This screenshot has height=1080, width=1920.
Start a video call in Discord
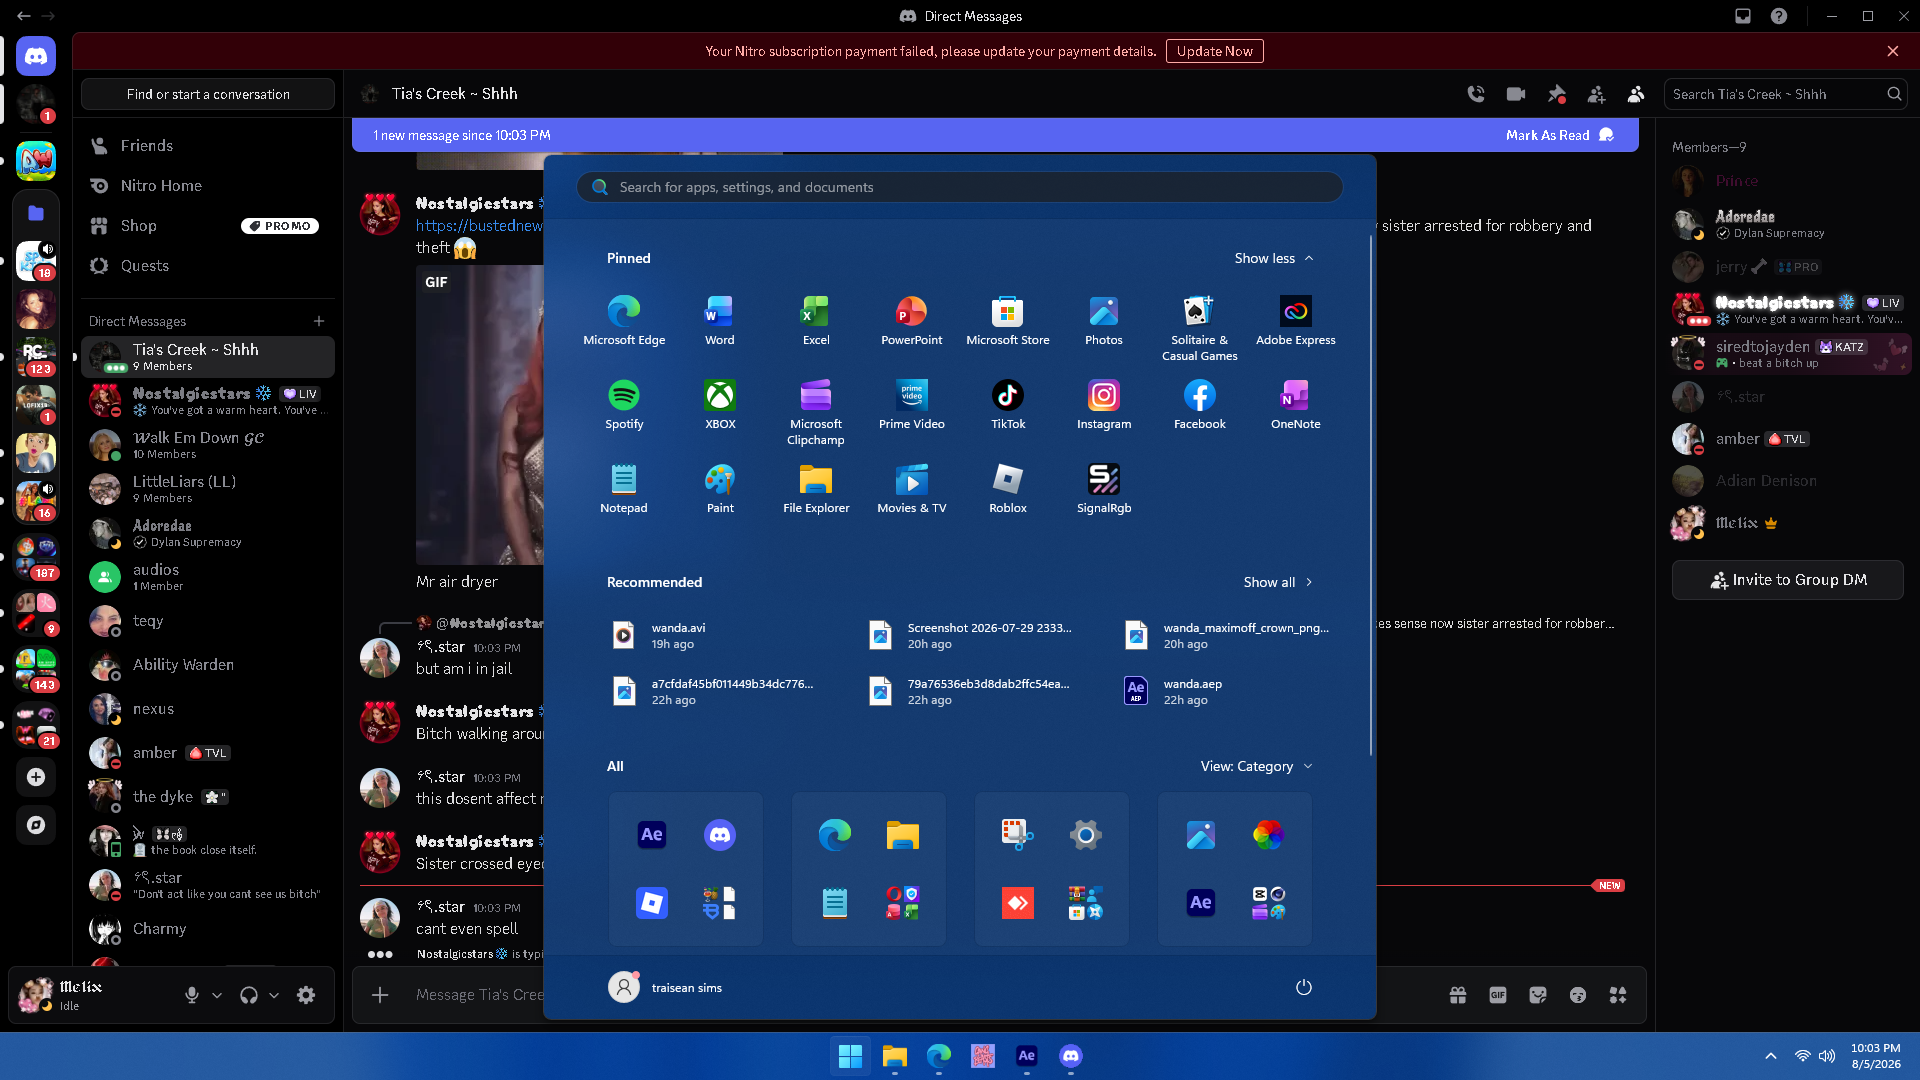[x=1516, y=94]
